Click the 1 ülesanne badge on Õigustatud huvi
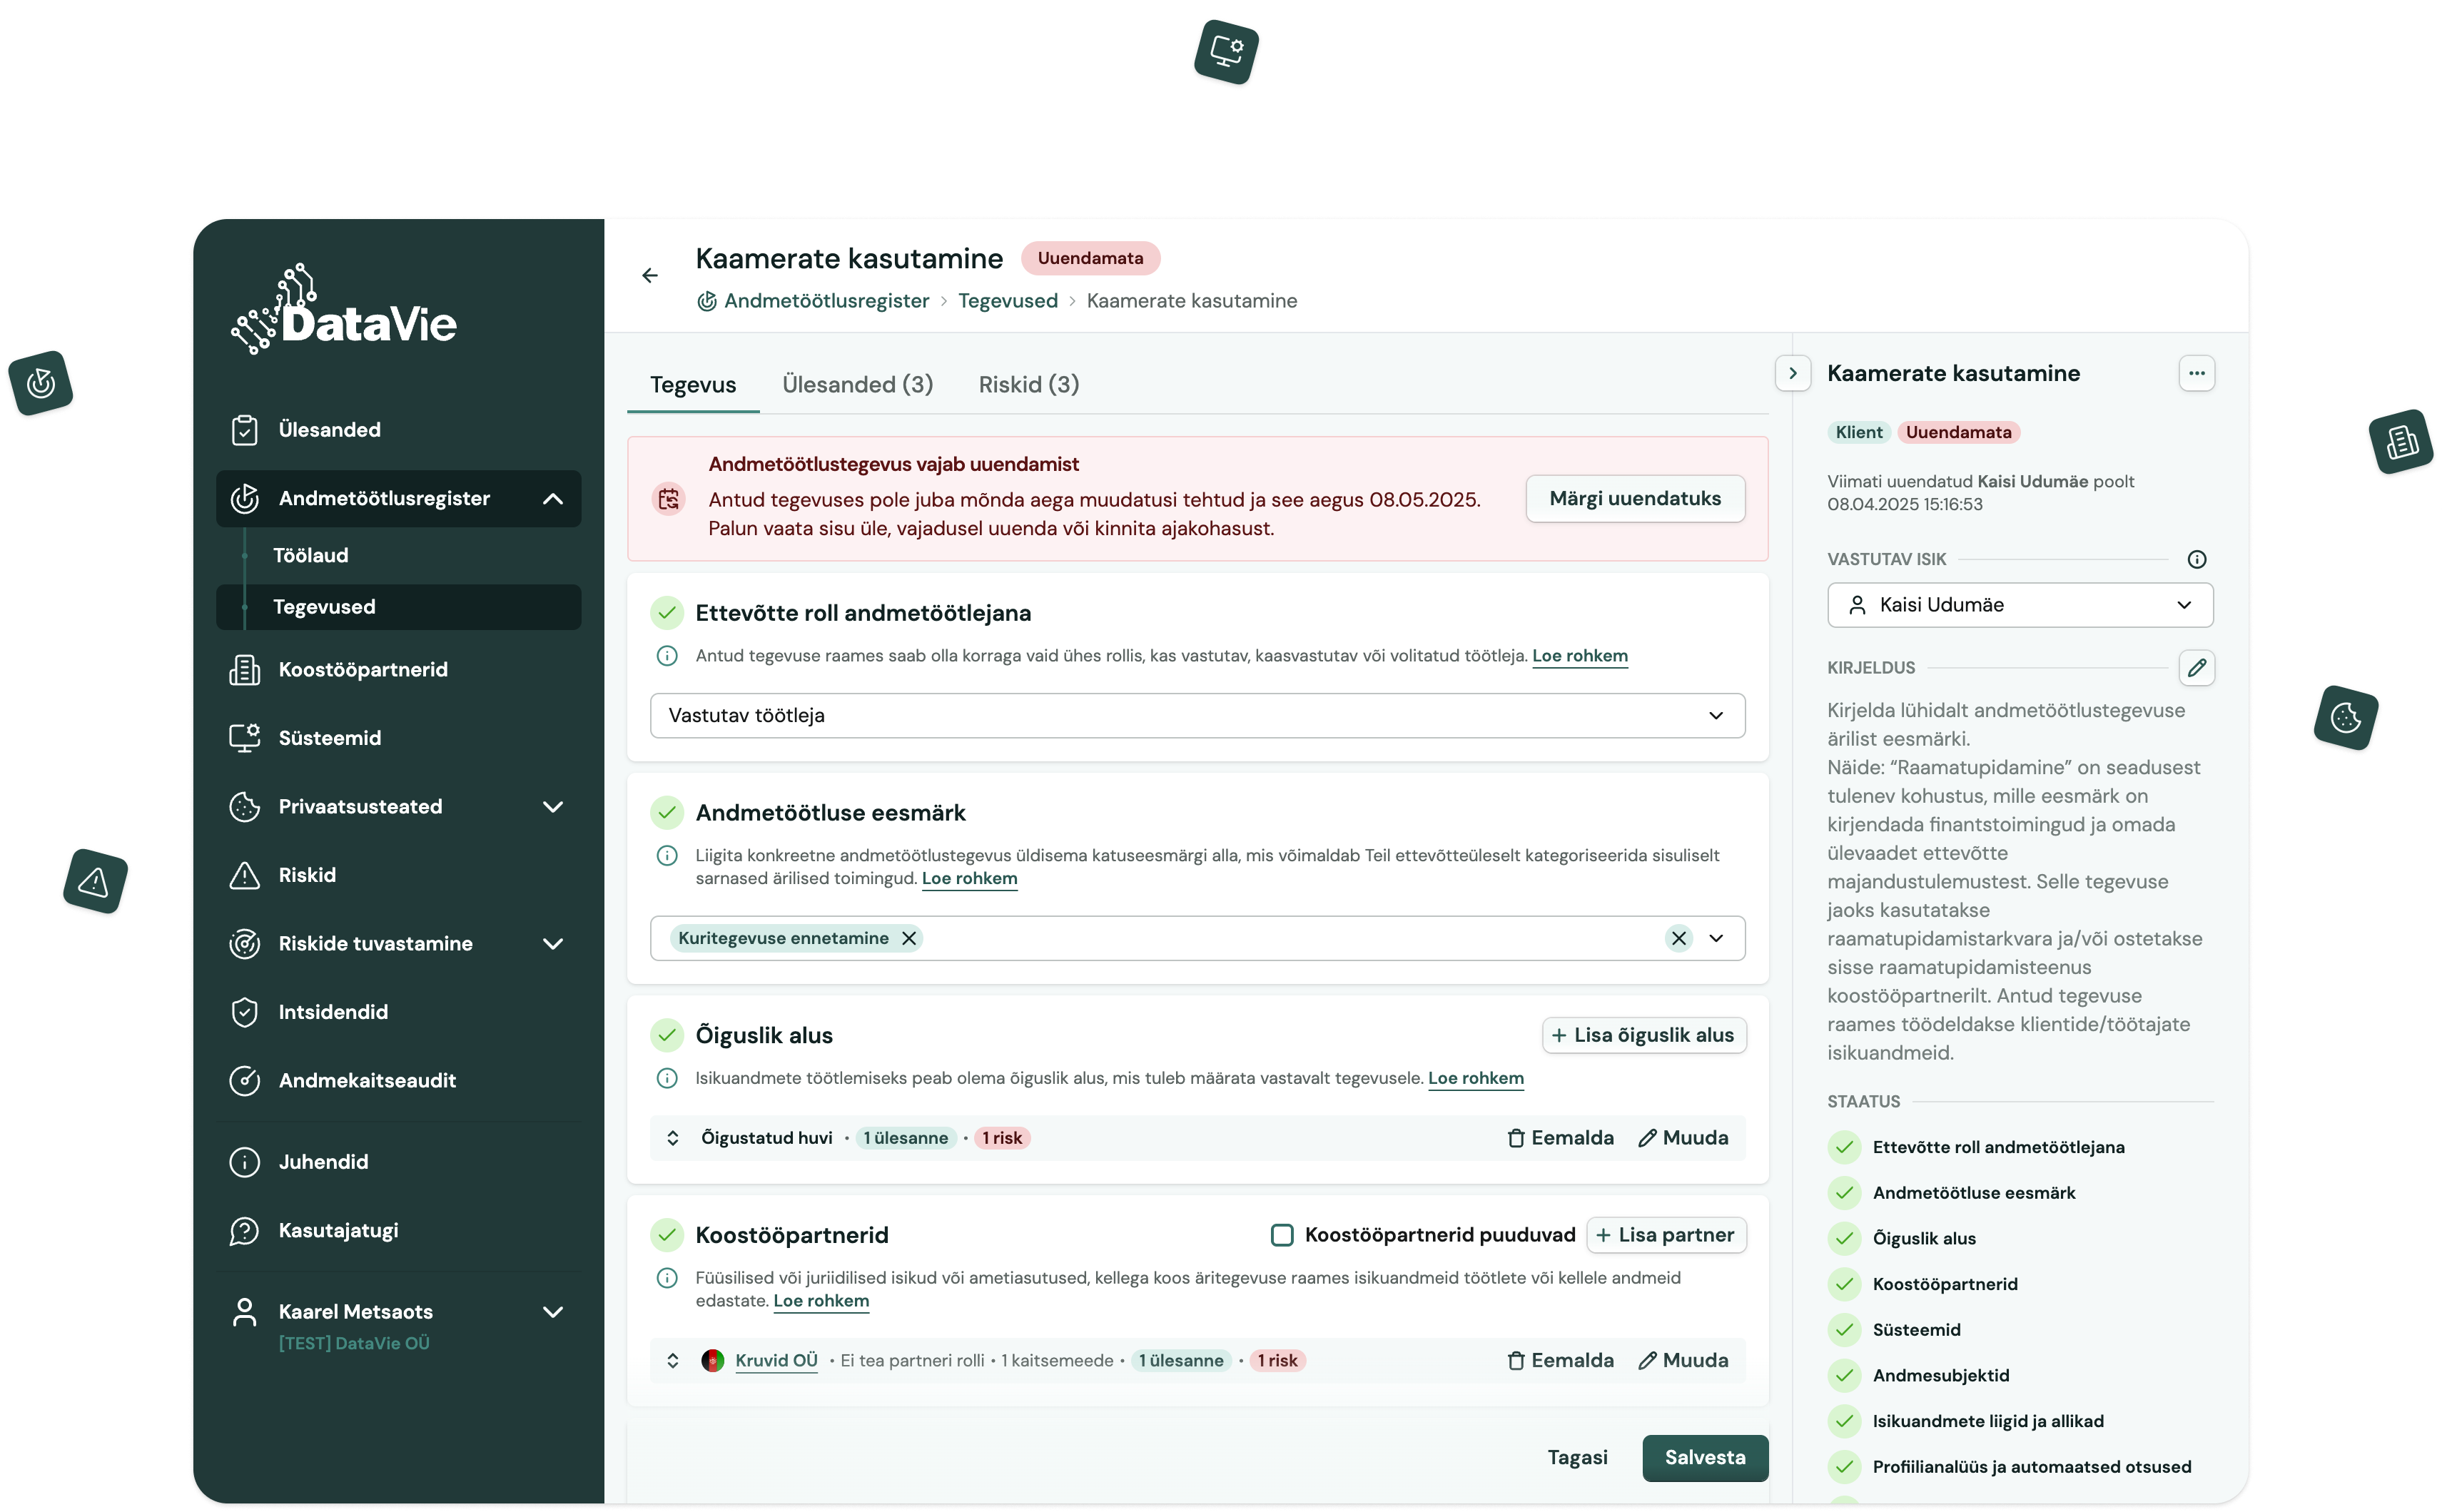This screenshot has width=2442, height=1512. point(905,1138)
